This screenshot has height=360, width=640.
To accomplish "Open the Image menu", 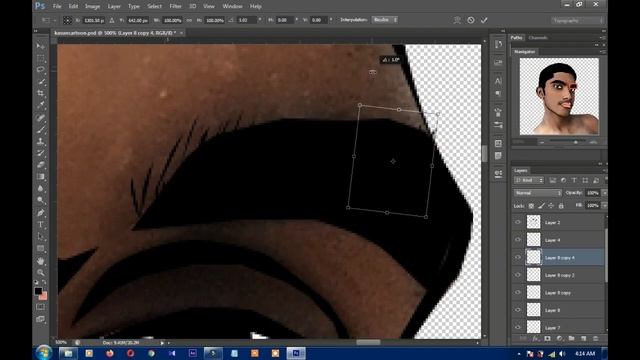I will (x=93, y=6).
